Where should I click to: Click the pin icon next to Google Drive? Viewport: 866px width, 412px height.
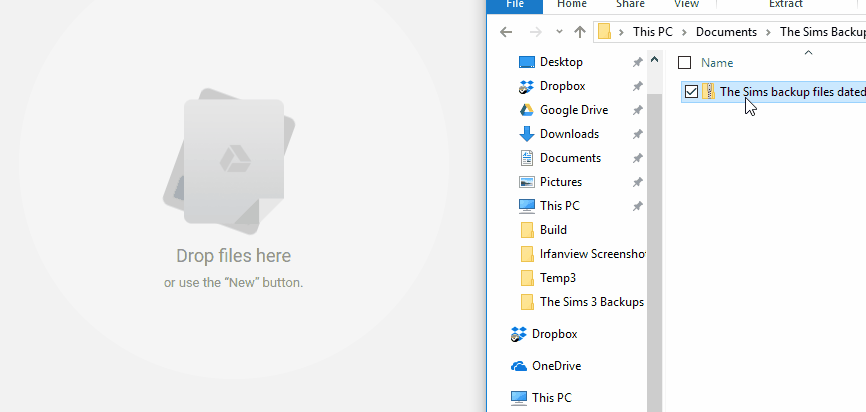pyautogui.click(x=637, y=110)
